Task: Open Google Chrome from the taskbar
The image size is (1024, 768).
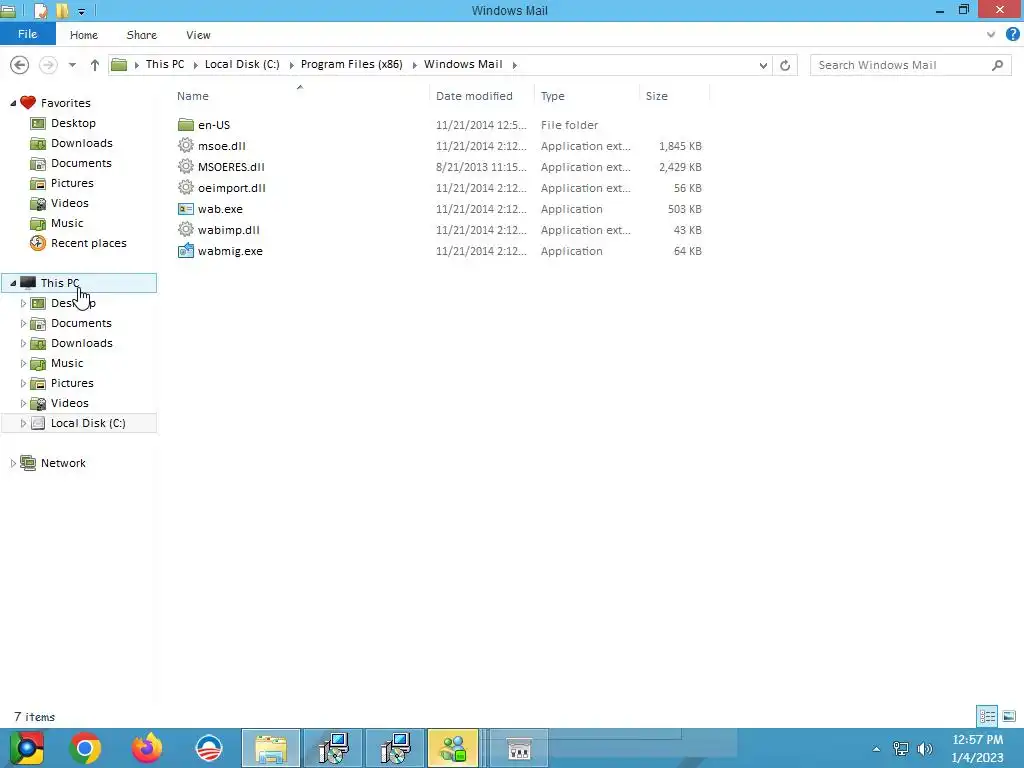Action: pyautogui.click(x=85, y=748)
